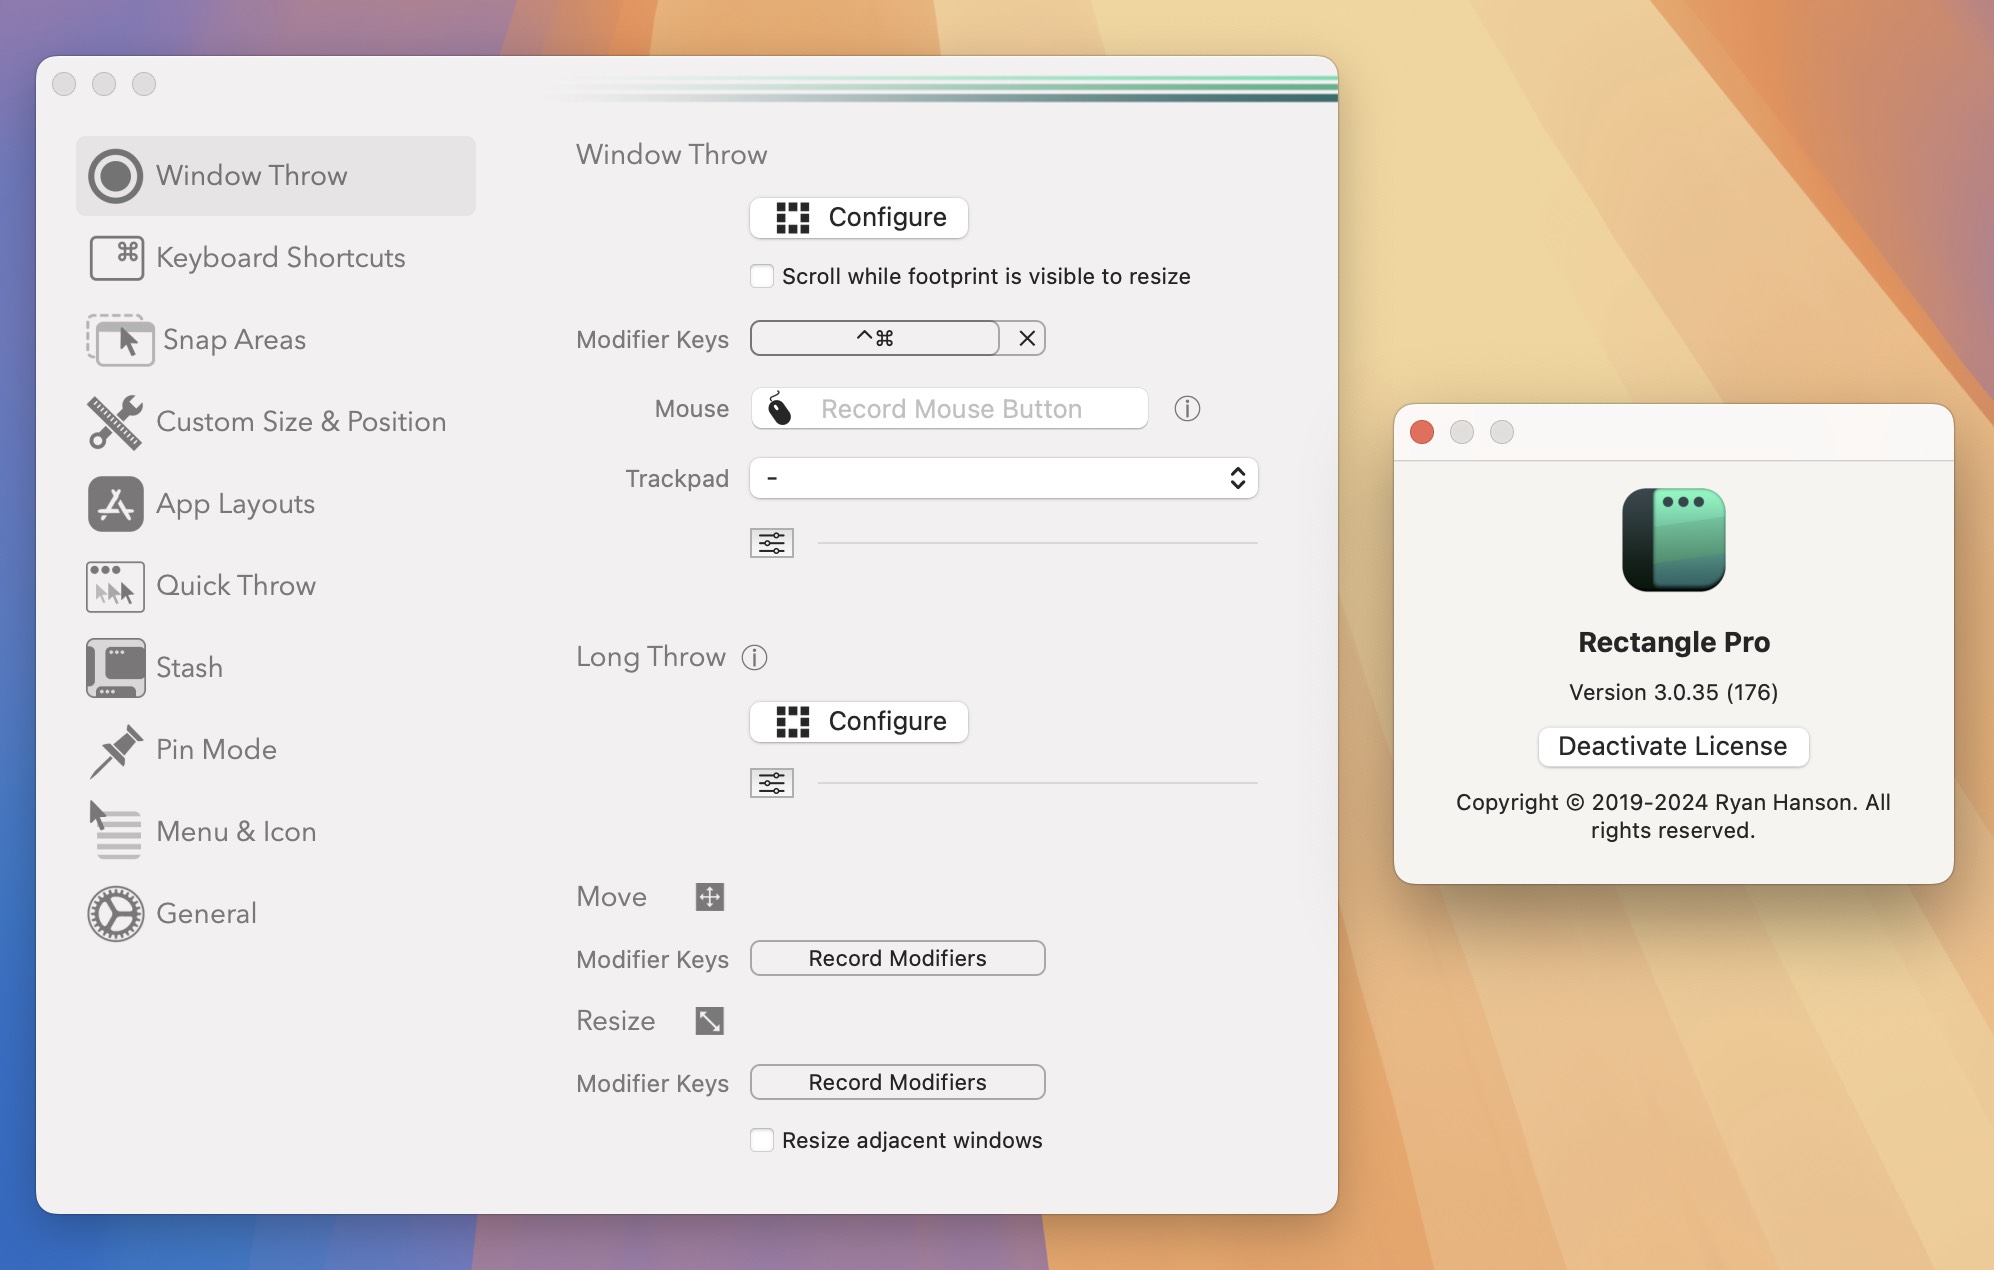Navigate to Pin Mode settings

coord(215,750)
